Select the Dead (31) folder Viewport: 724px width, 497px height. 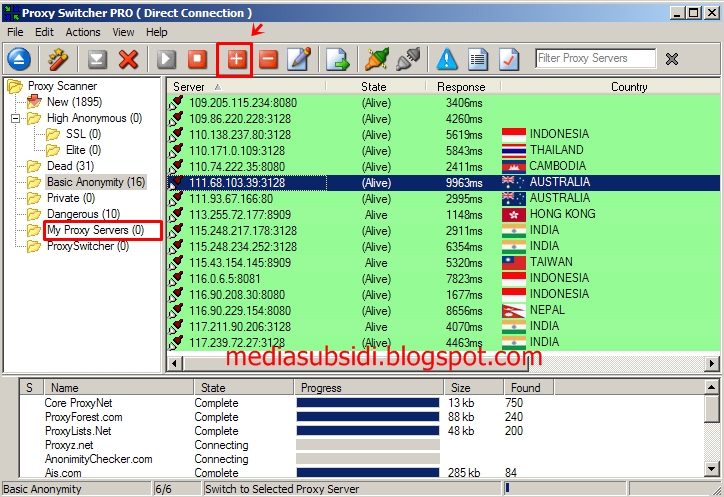[x=70, y=166]
